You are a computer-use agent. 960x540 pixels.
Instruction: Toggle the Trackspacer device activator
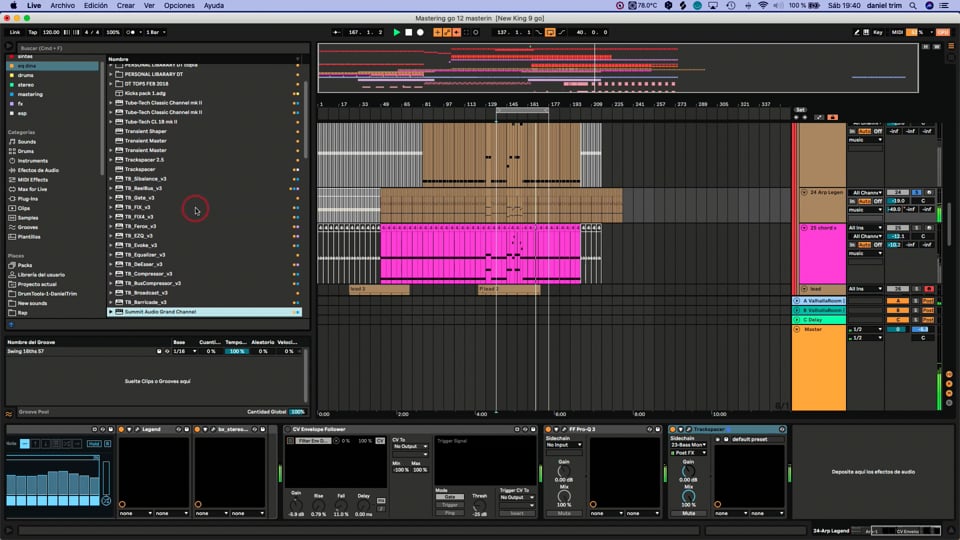pyautogui.click(x=672, y=429)
